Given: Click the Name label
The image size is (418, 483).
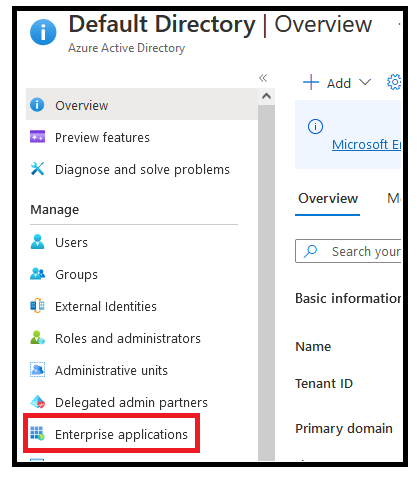Looking at the screenshot, I should click(x=313, y=347).
